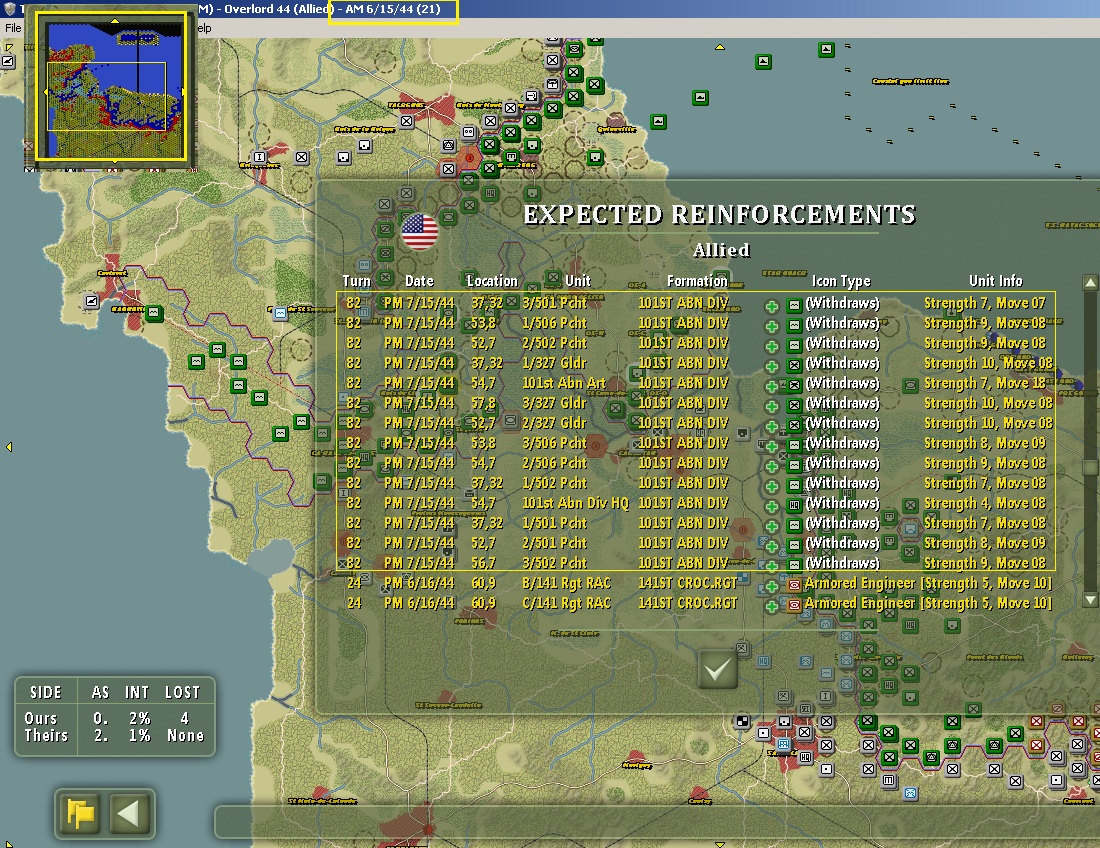
Task: Click the US flag icon in dialog
Action: (x=420, y=231)
